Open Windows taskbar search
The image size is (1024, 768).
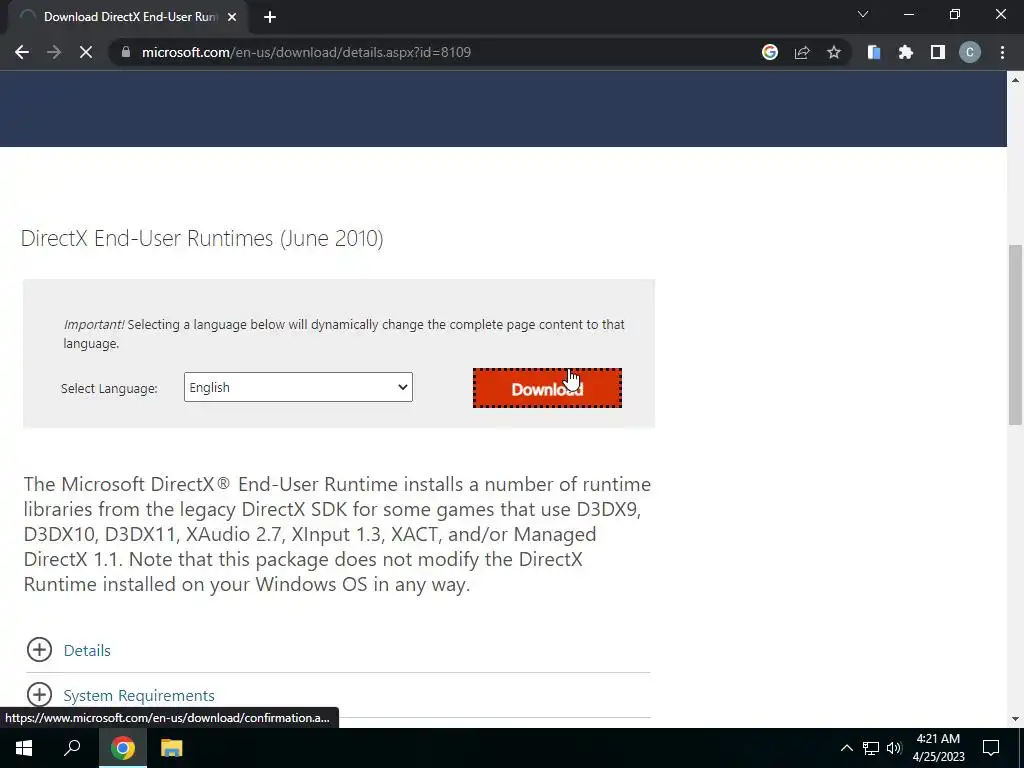[72, 748]
